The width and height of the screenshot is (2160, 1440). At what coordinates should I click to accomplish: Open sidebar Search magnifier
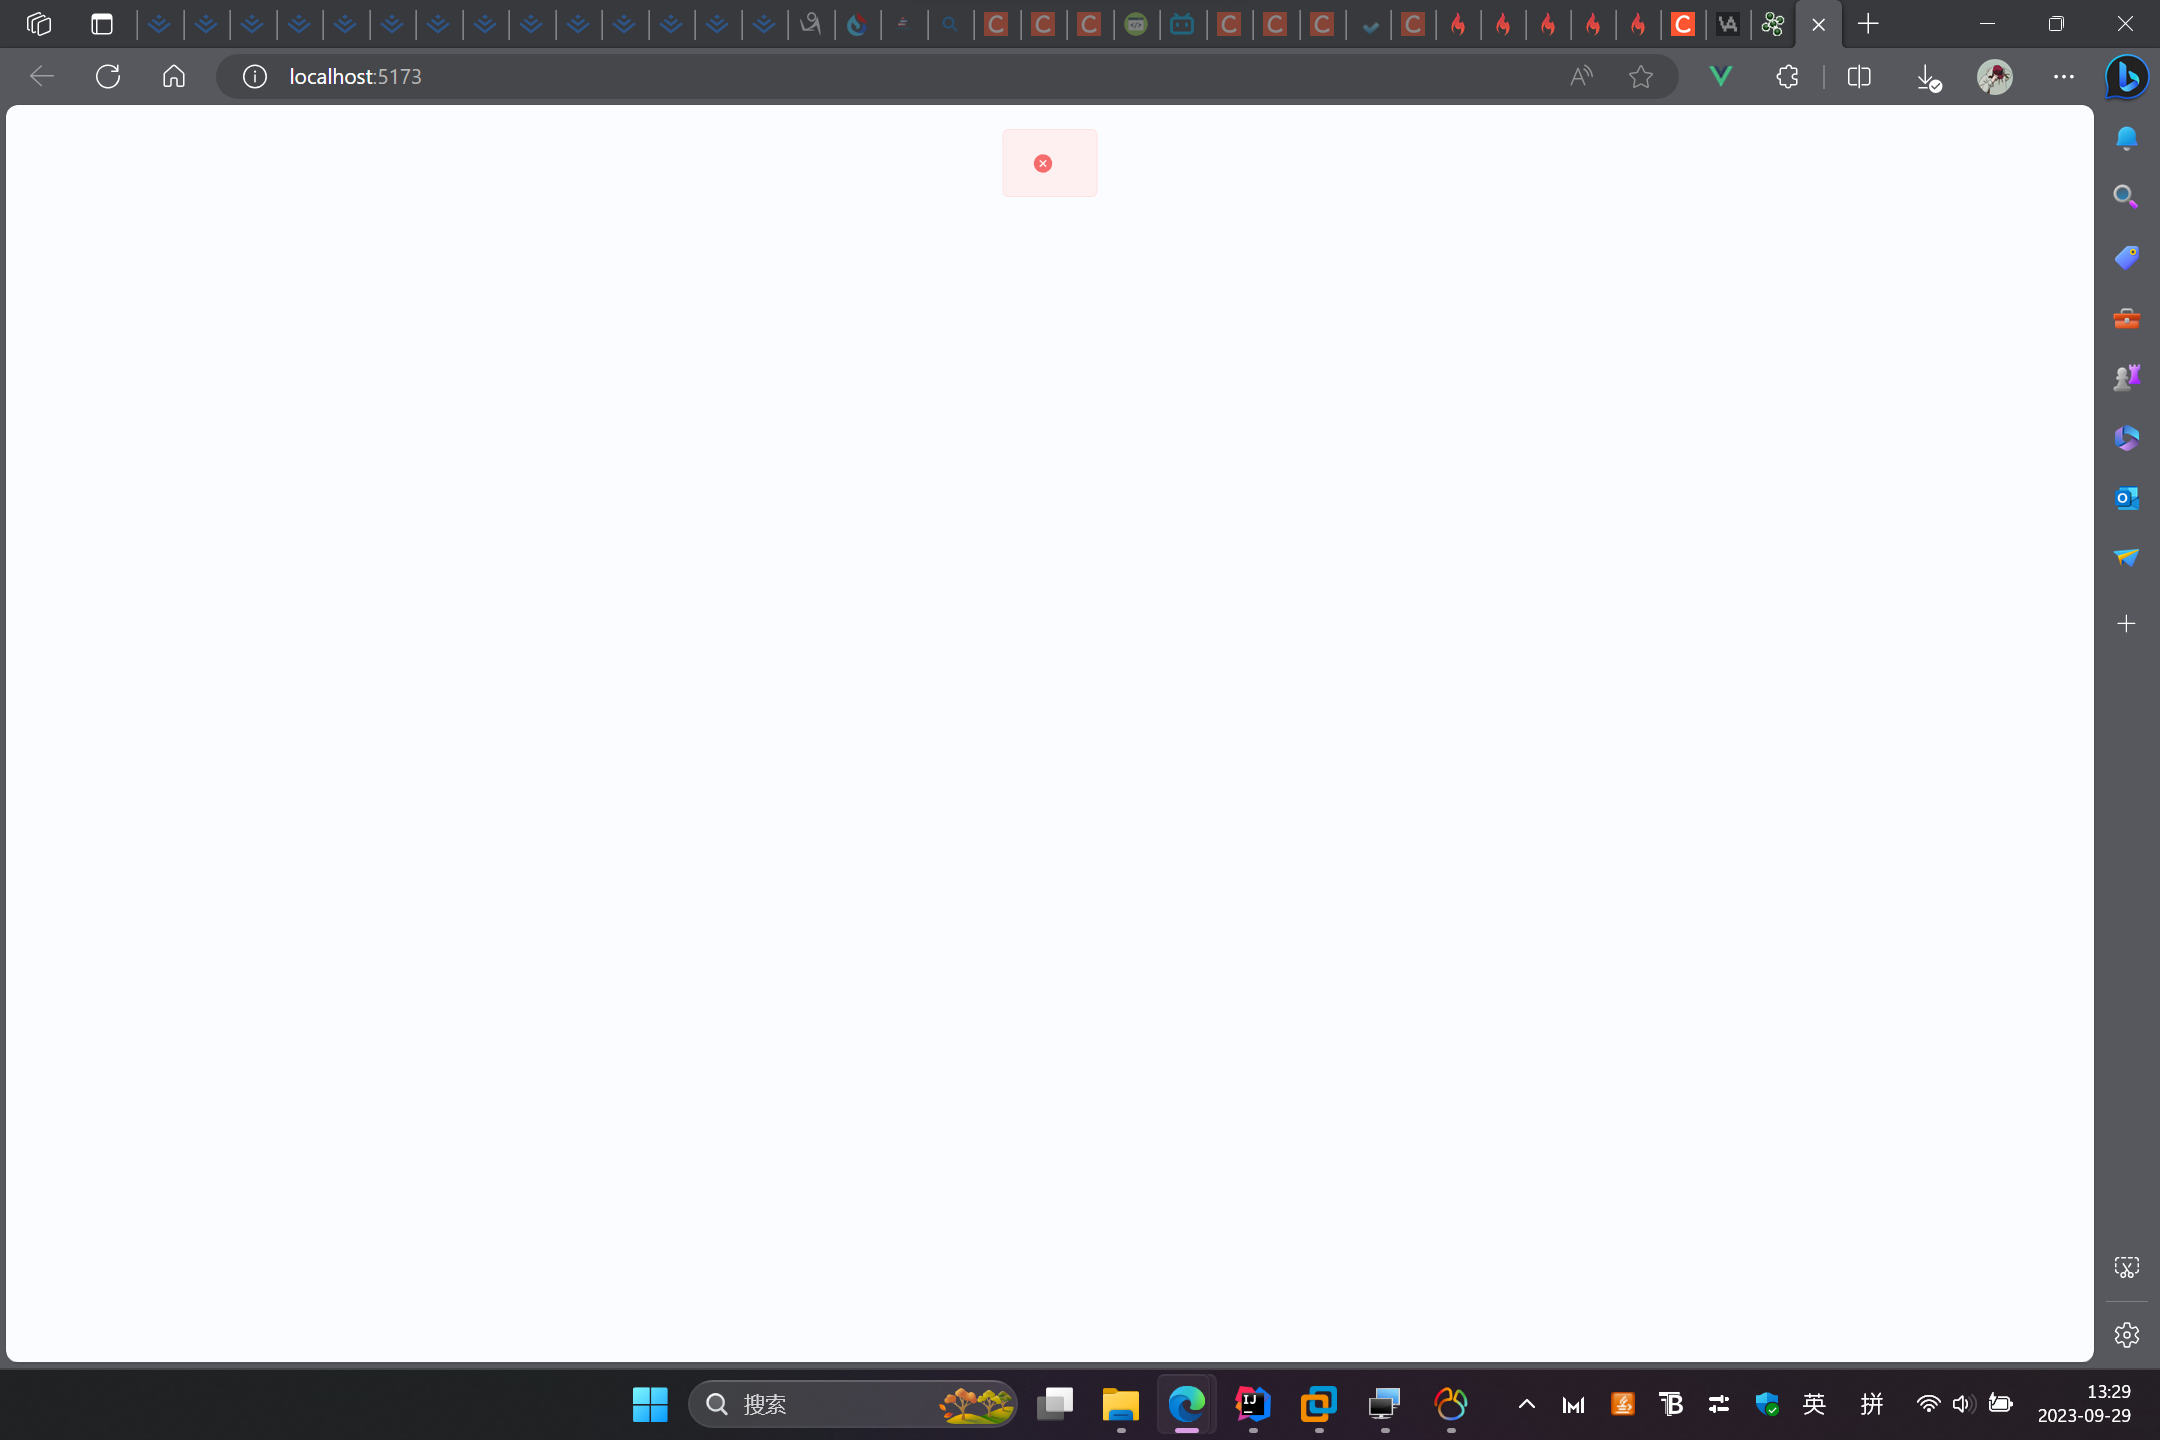point(2126,197)
